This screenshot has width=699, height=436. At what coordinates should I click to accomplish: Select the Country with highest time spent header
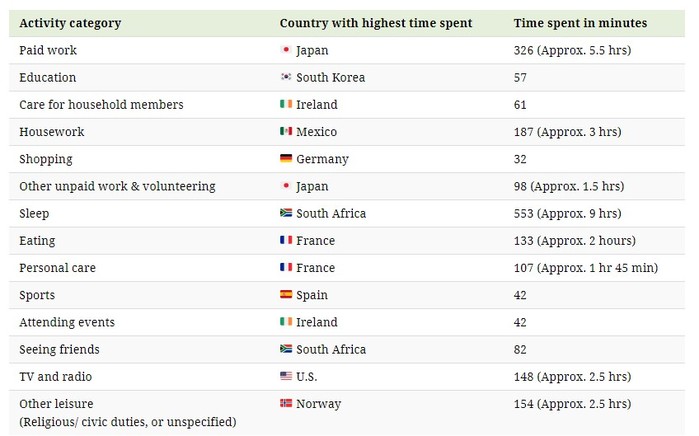376,23
